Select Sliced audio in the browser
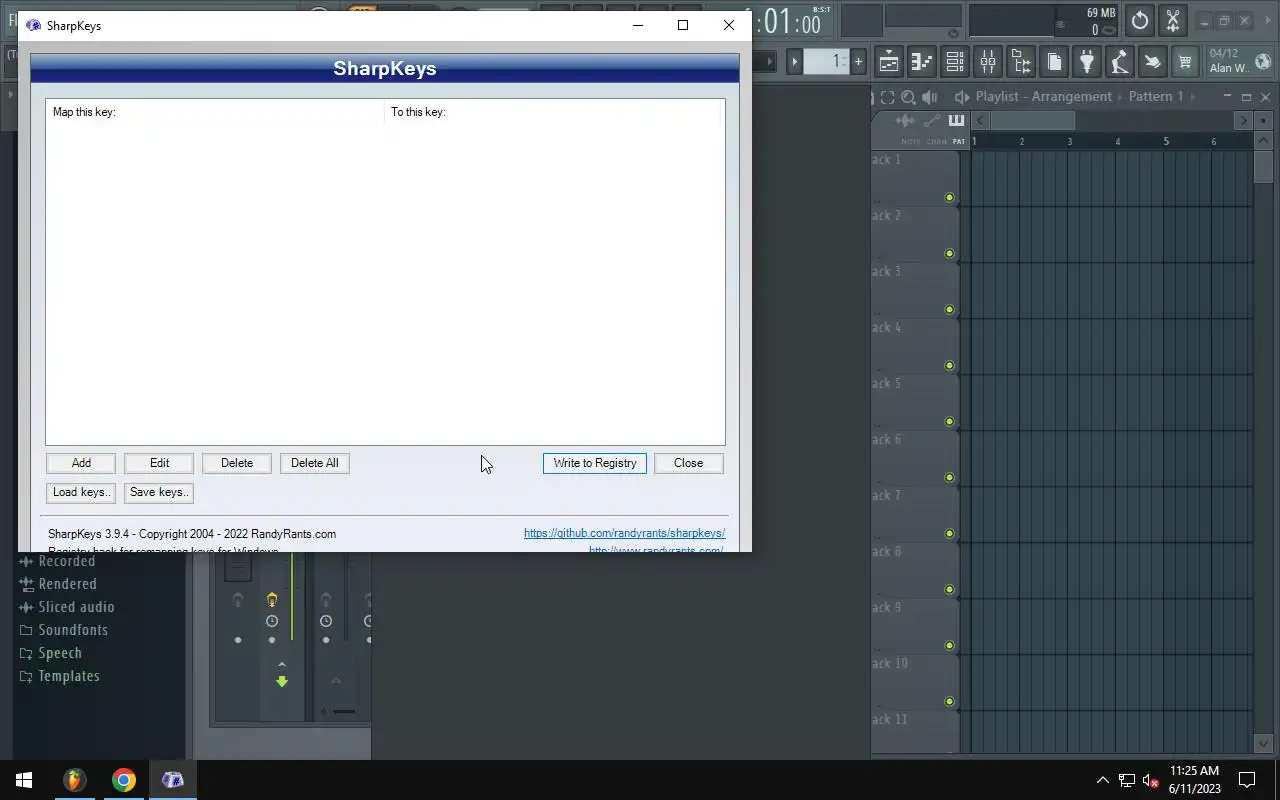This screenshot has height=800, width=1280. [77, 607]
